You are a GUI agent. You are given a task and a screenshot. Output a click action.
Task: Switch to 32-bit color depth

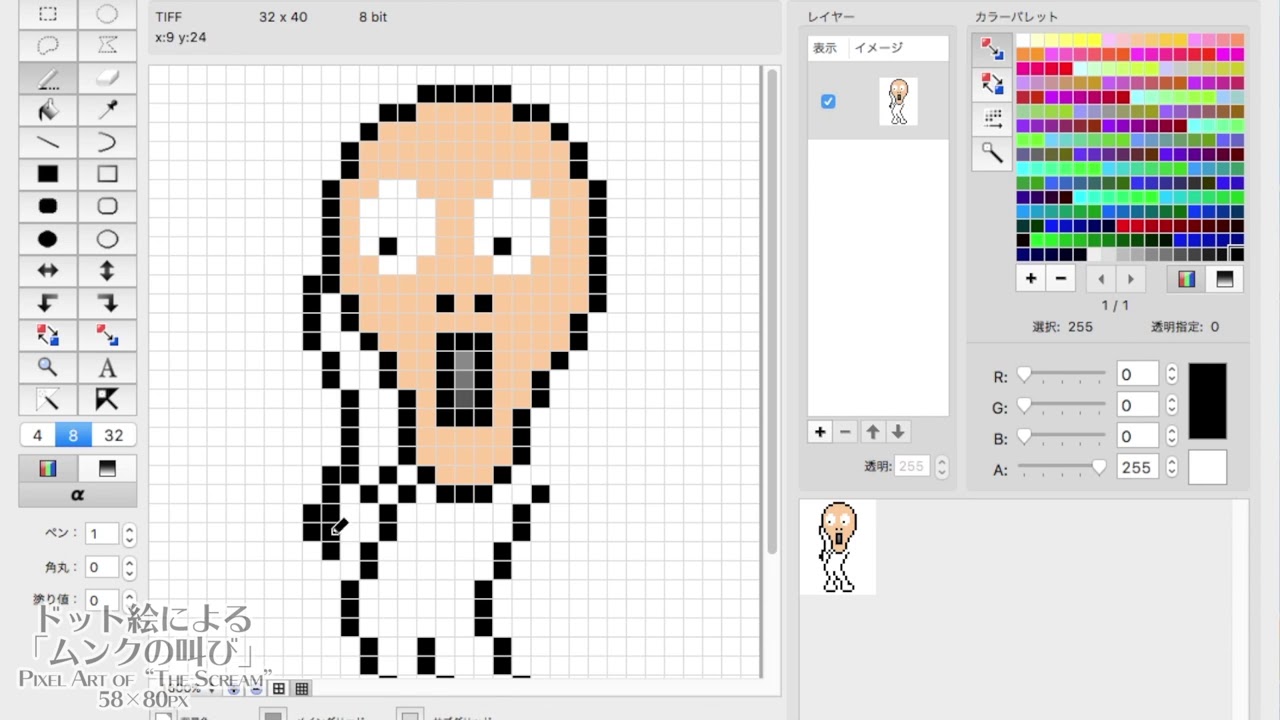pos(114,435)
